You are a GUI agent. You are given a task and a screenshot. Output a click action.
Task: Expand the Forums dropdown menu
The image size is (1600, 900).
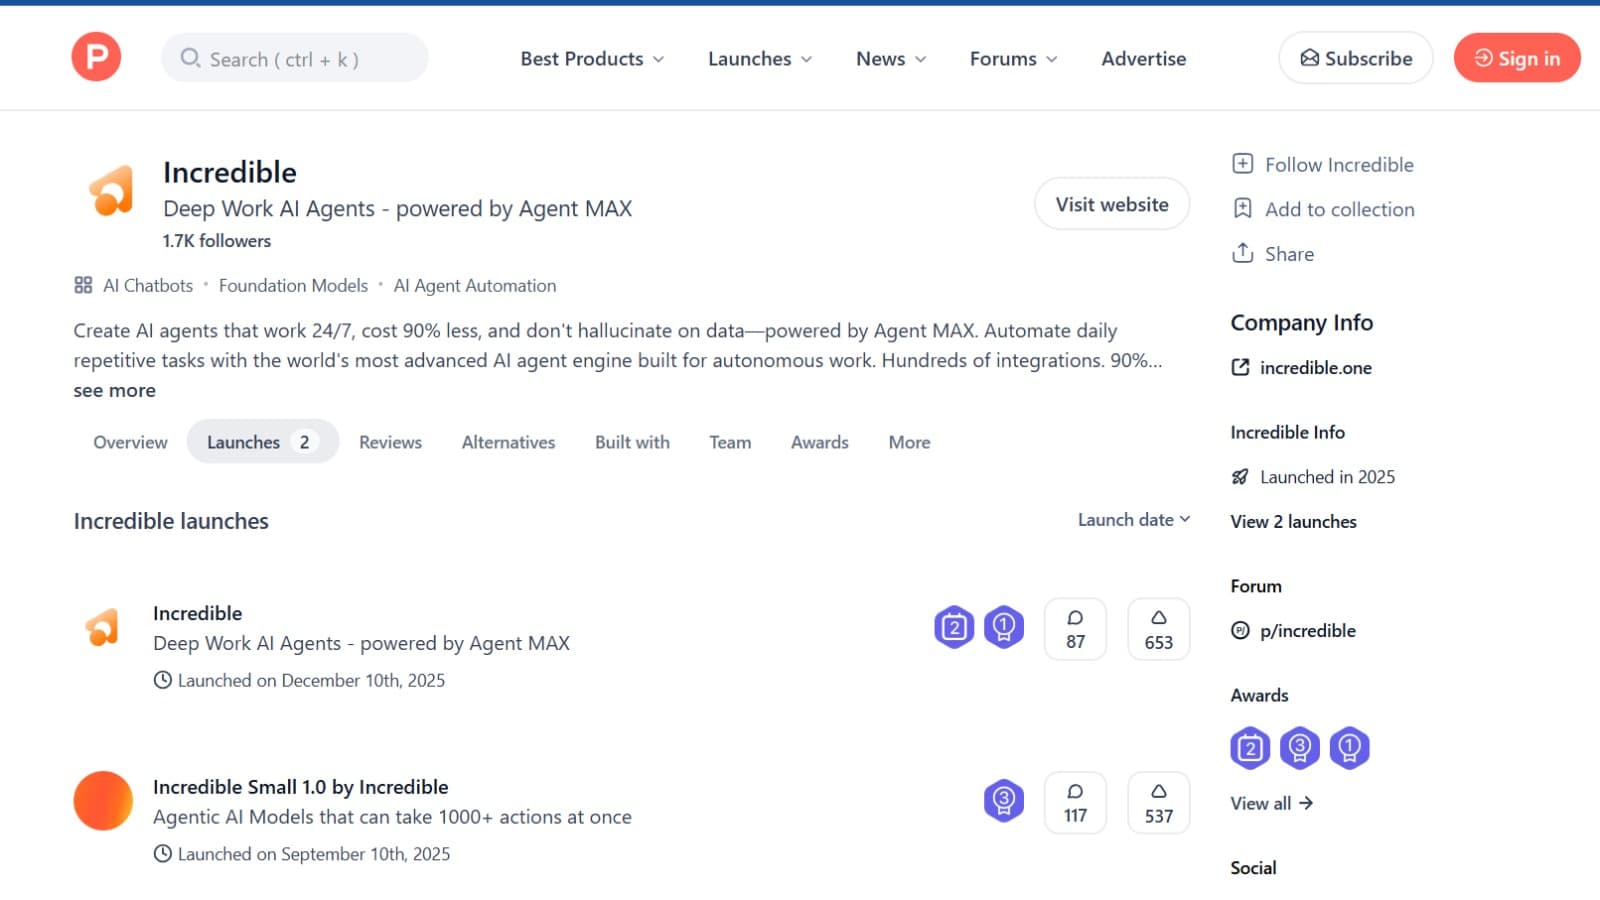pyautogui.click(x=1013, y=59)
